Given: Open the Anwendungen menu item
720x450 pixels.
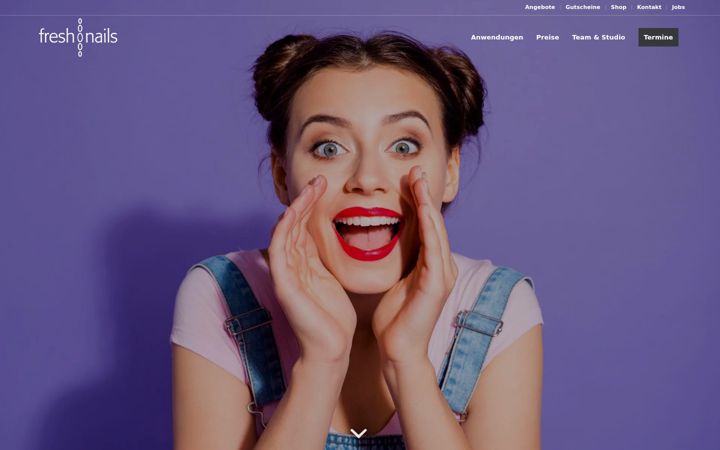Looking at the screenshot, I should coord(497,37).
